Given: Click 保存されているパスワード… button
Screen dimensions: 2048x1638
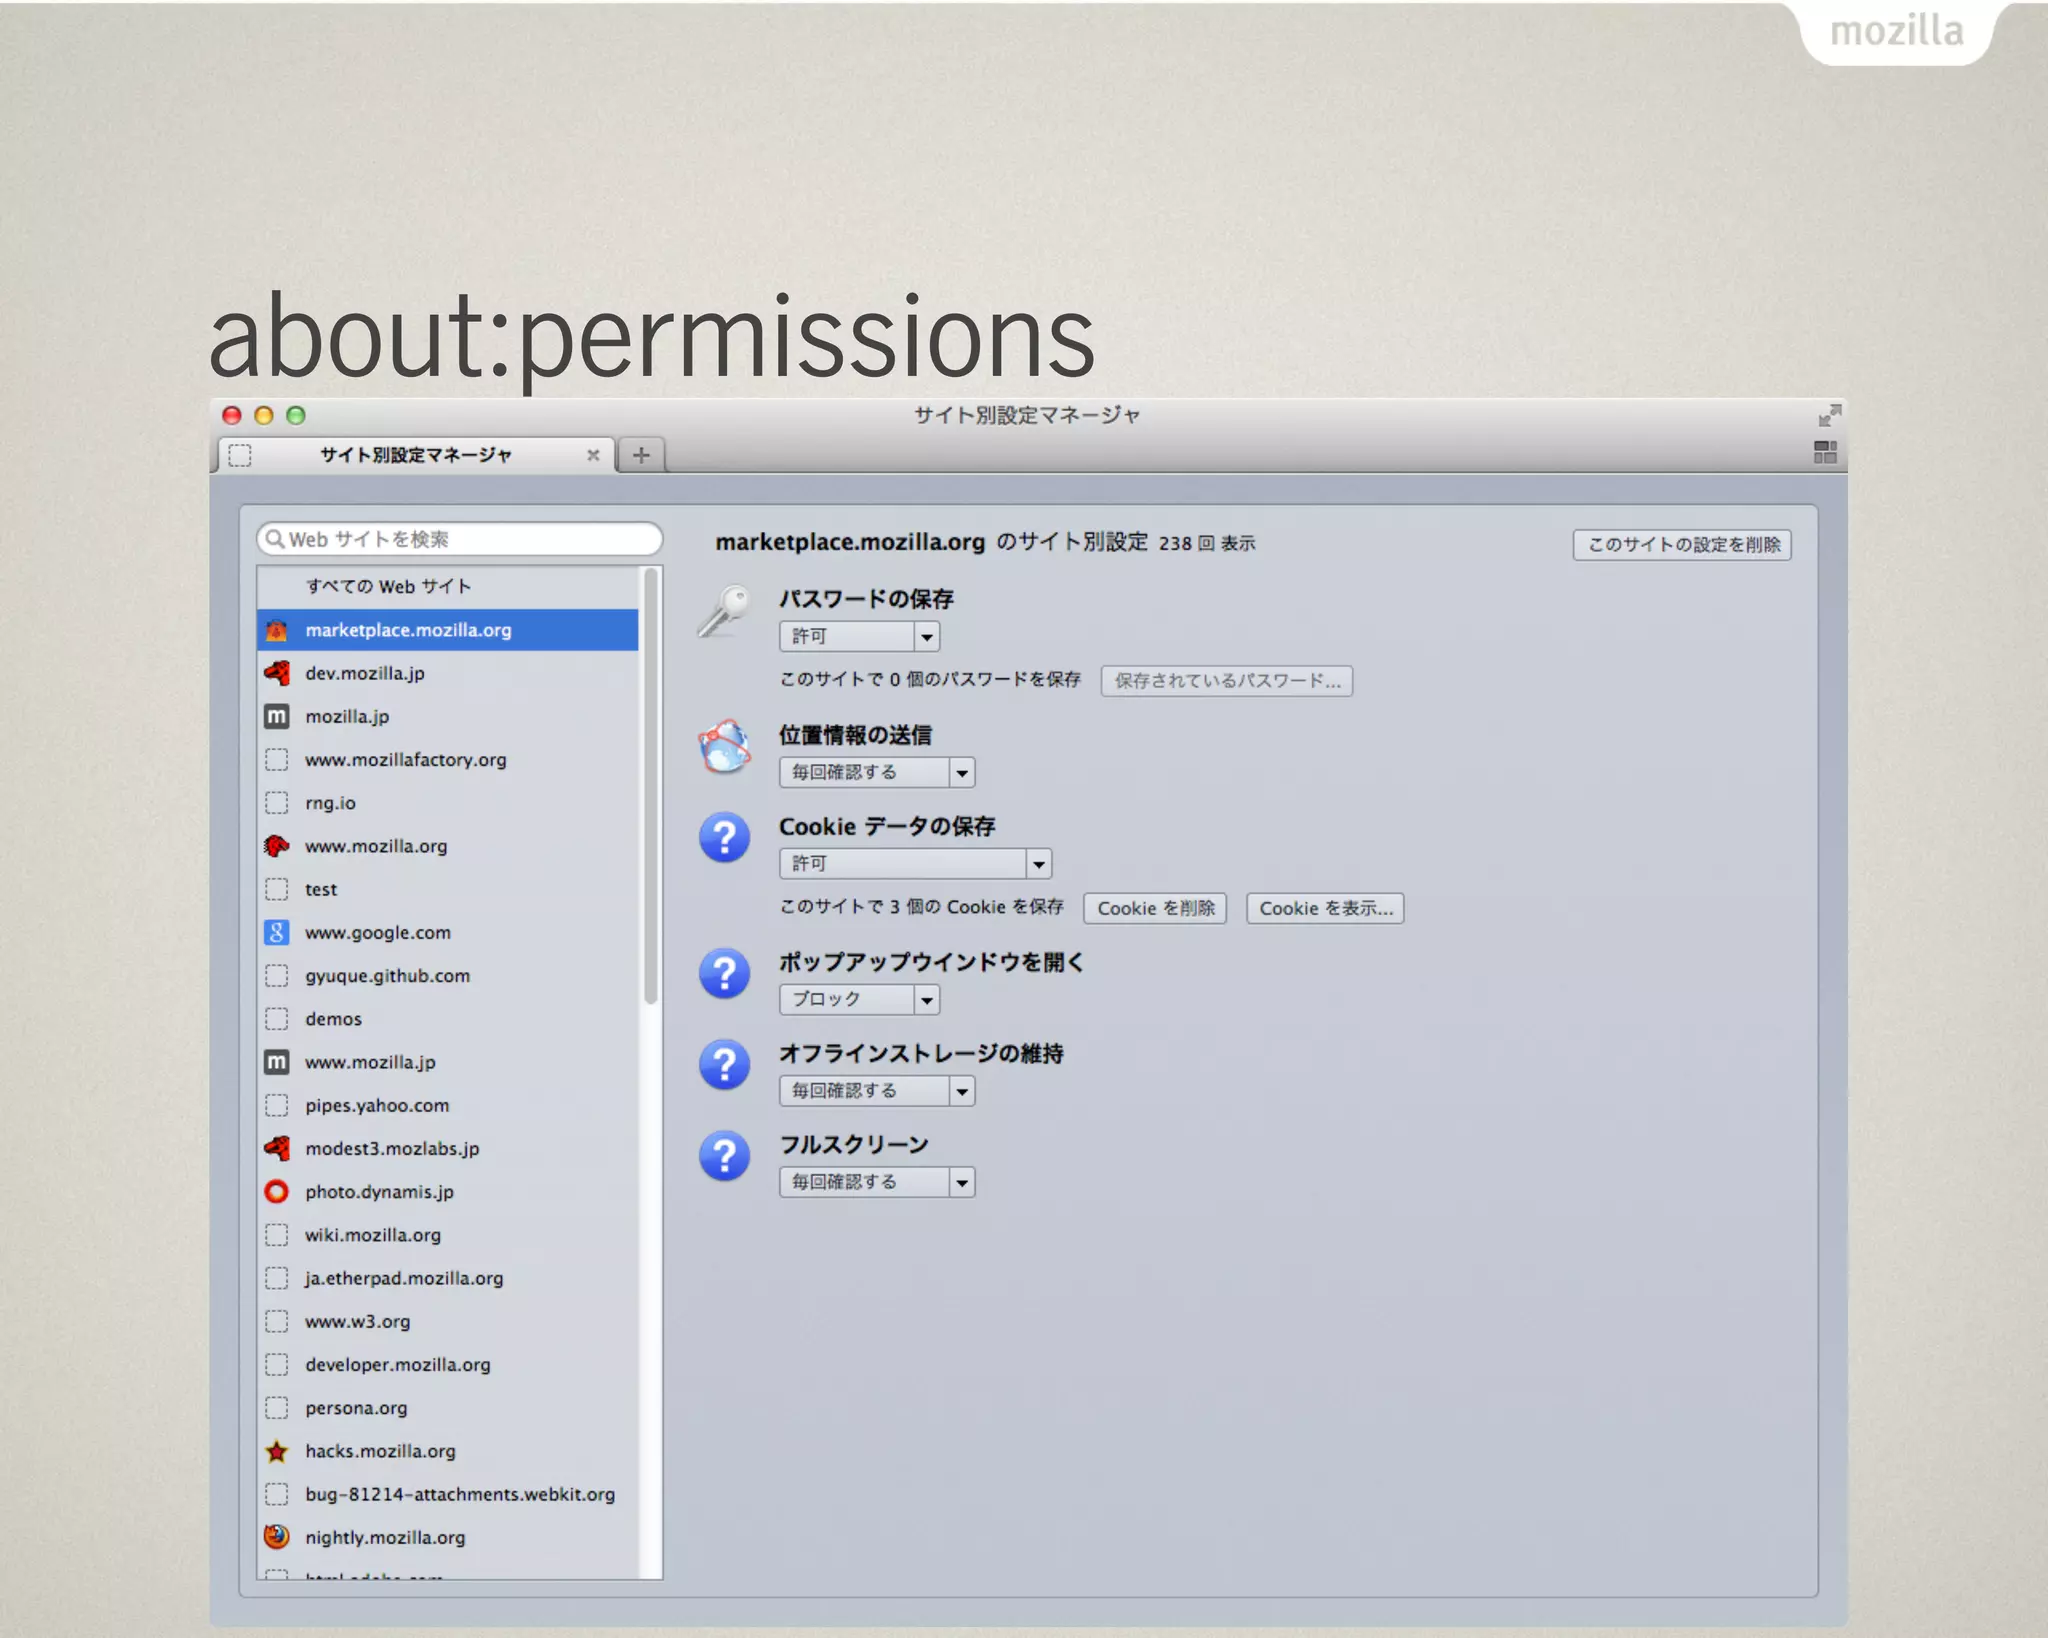Looking at the screenshot, I should coord(1227,681).
